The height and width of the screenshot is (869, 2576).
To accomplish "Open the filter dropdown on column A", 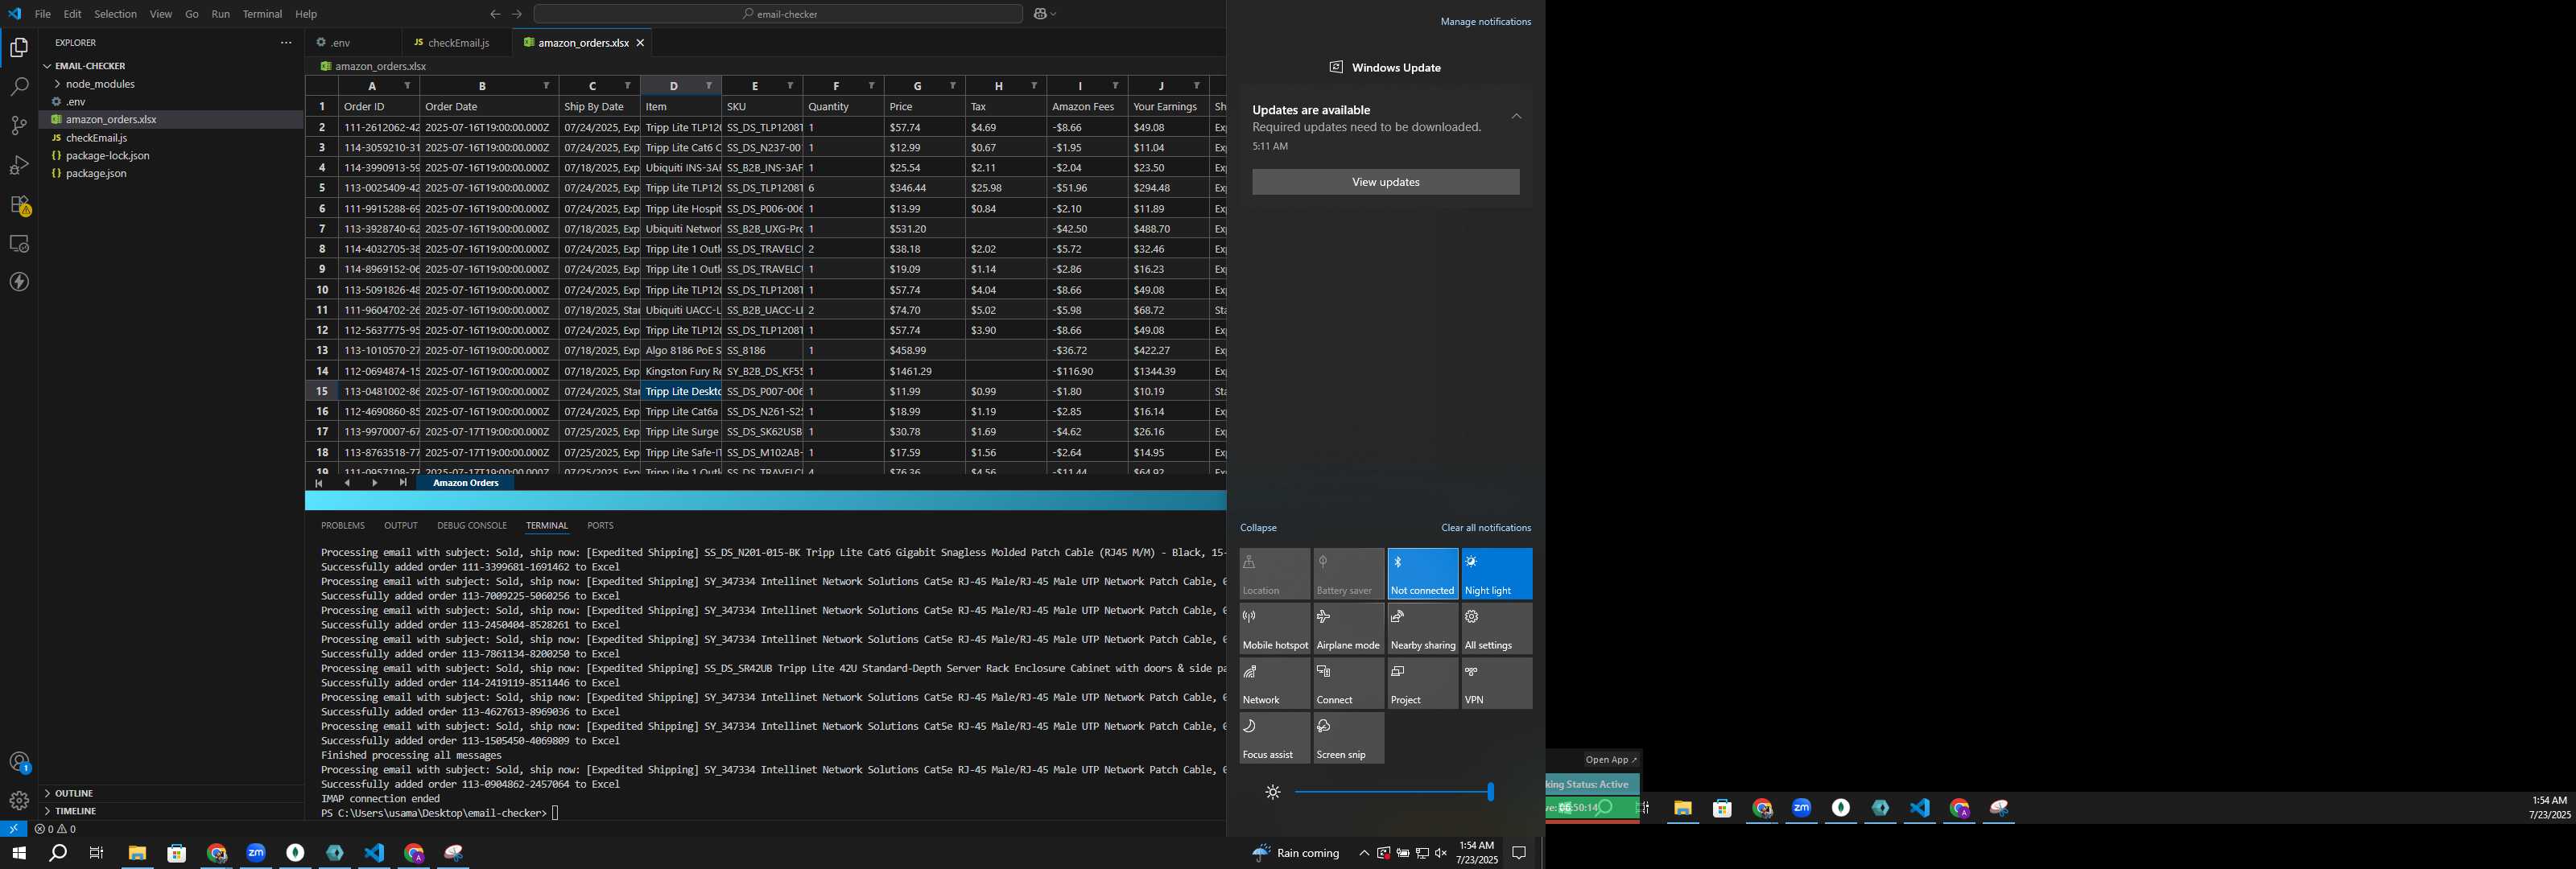I will tap(407, 86).
